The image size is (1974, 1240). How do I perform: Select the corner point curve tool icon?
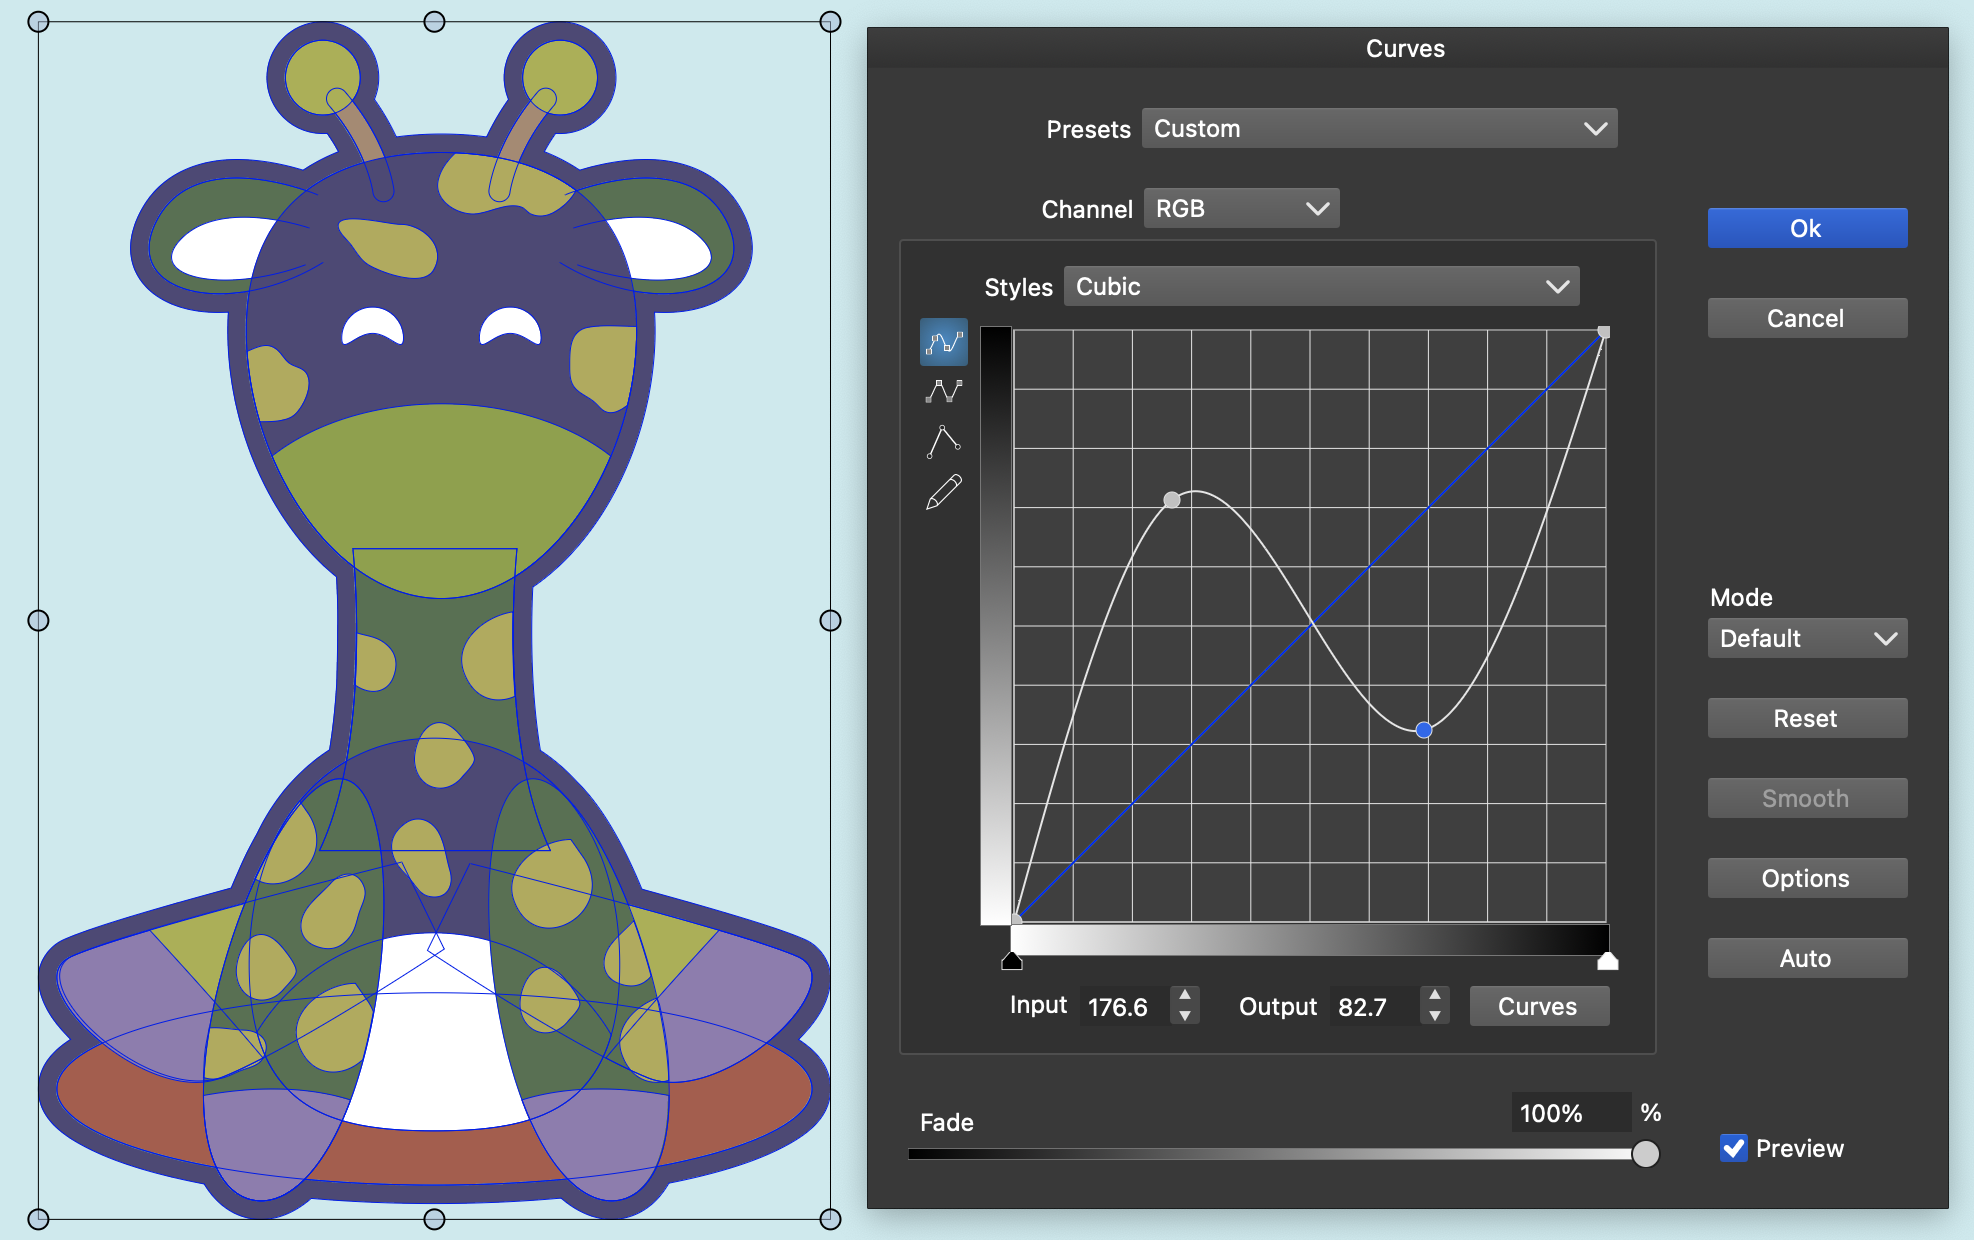click(943, 391)
